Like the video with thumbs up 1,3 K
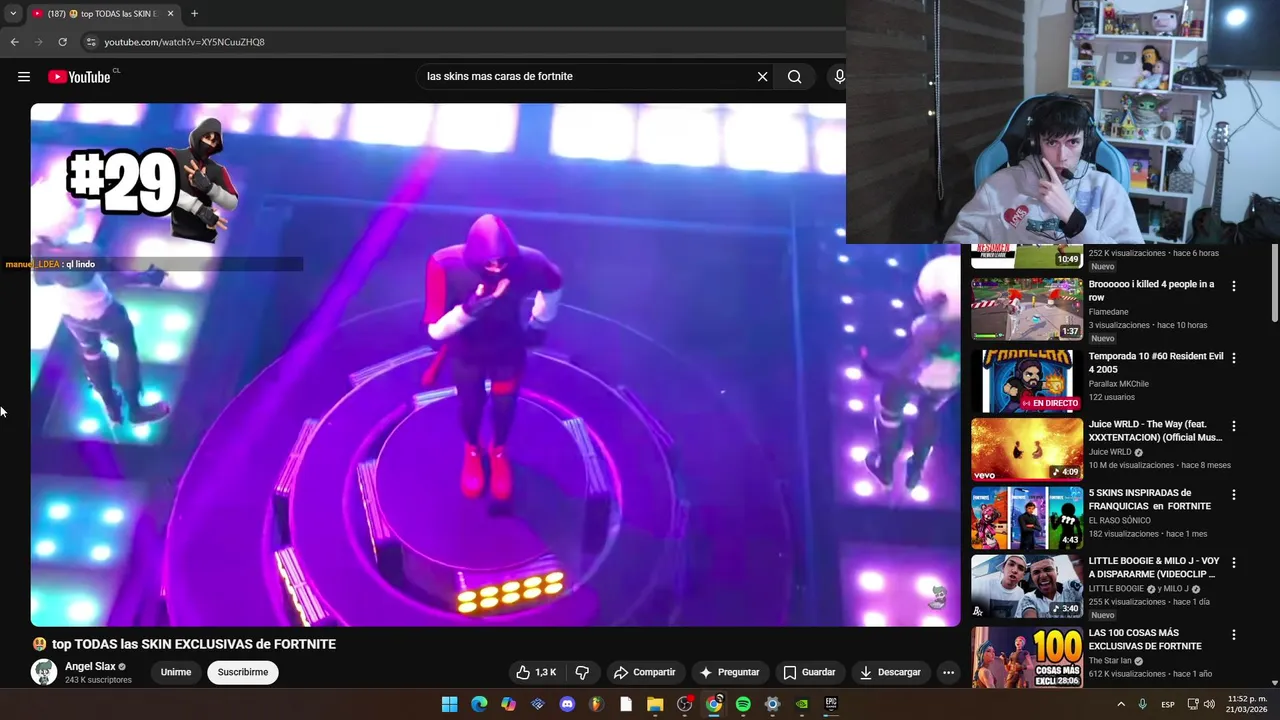Image resolution: width=1280 pixels, height=720 pixels. pos(536,672)
